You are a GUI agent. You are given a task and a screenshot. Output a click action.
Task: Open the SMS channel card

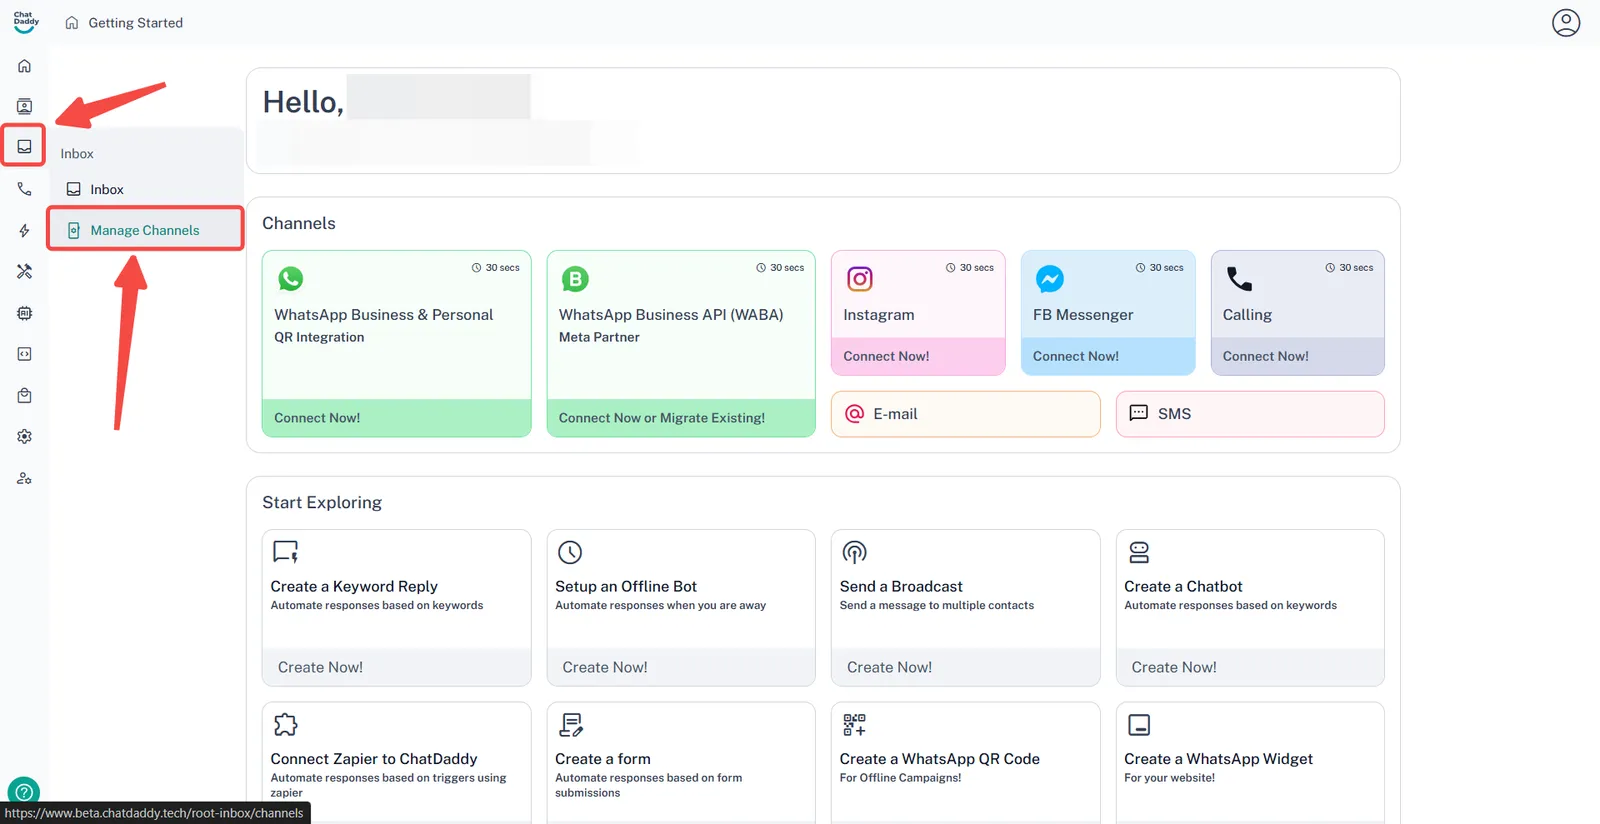tap(1249, 414)
